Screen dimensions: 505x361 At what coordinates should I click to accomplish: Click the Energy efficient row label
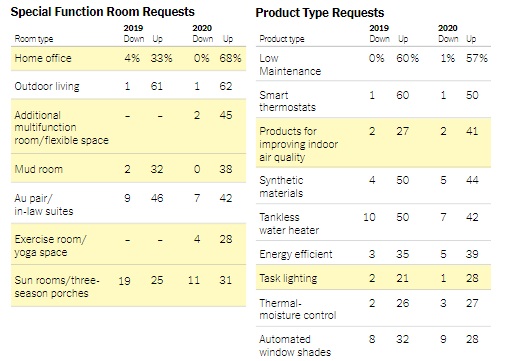coord(296,254)
